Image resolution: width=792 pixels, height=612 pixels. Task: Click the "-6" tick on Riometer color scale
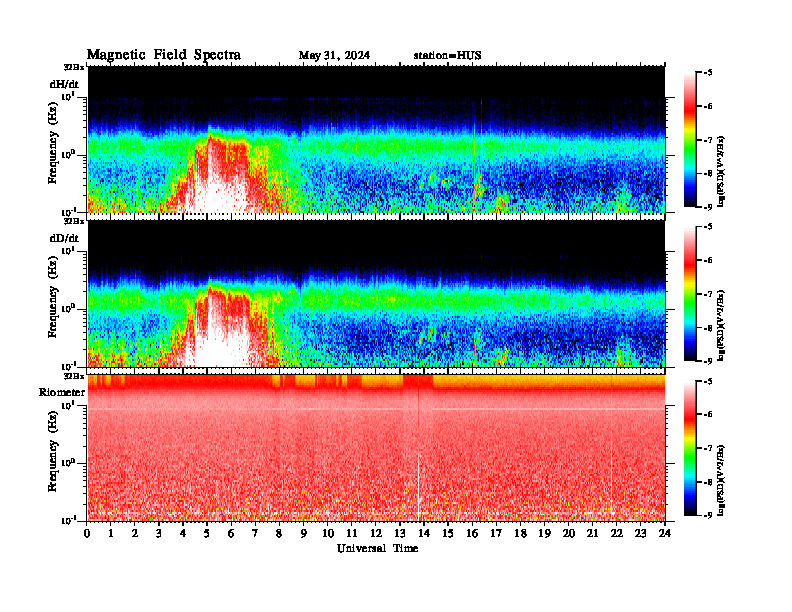pyautogui.click(x=708, y=414)
